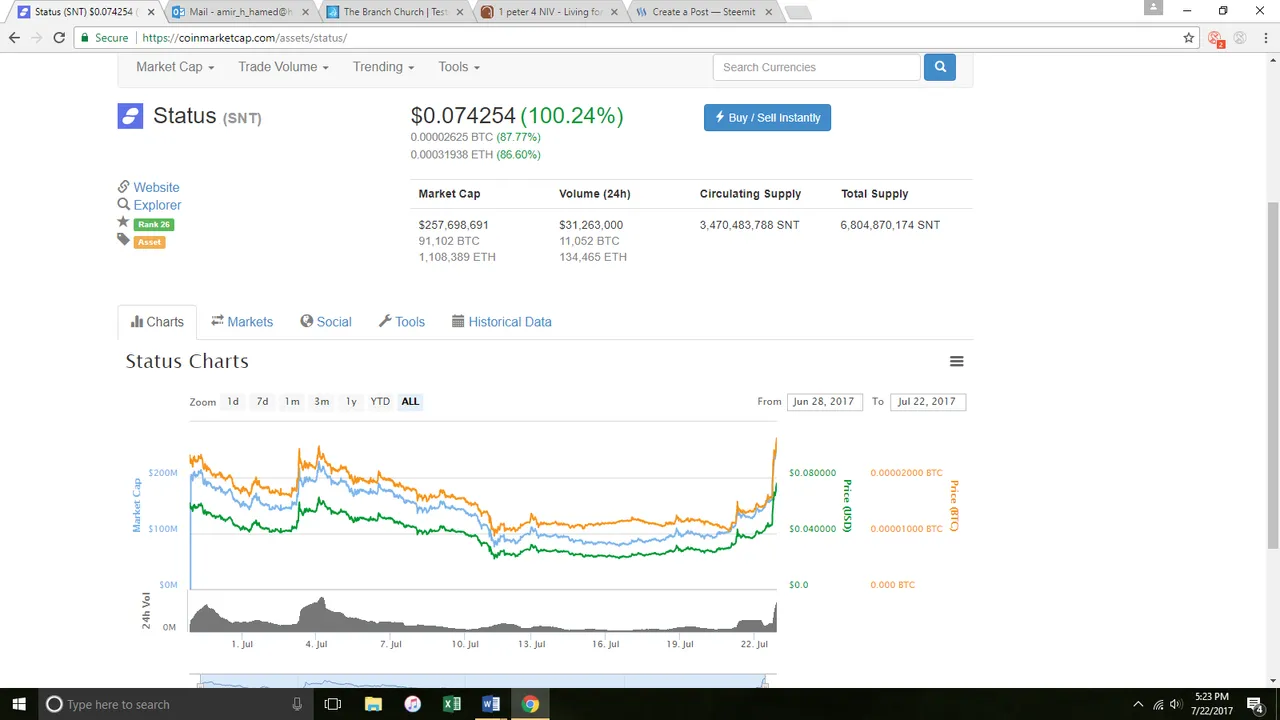This screenshot has height=720, width=1280.
Task: Click Cortana microphone icon
Action: (x=297, y=704)
